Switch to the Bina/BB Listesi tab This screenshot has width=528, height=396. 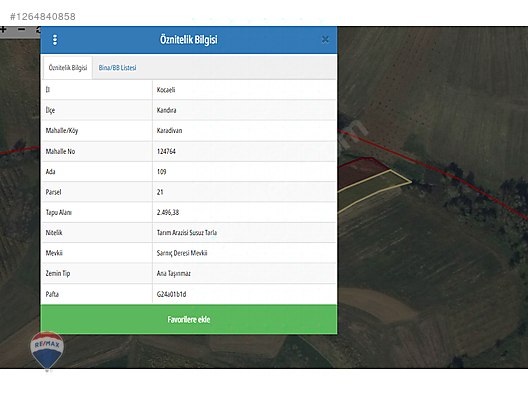118,68
